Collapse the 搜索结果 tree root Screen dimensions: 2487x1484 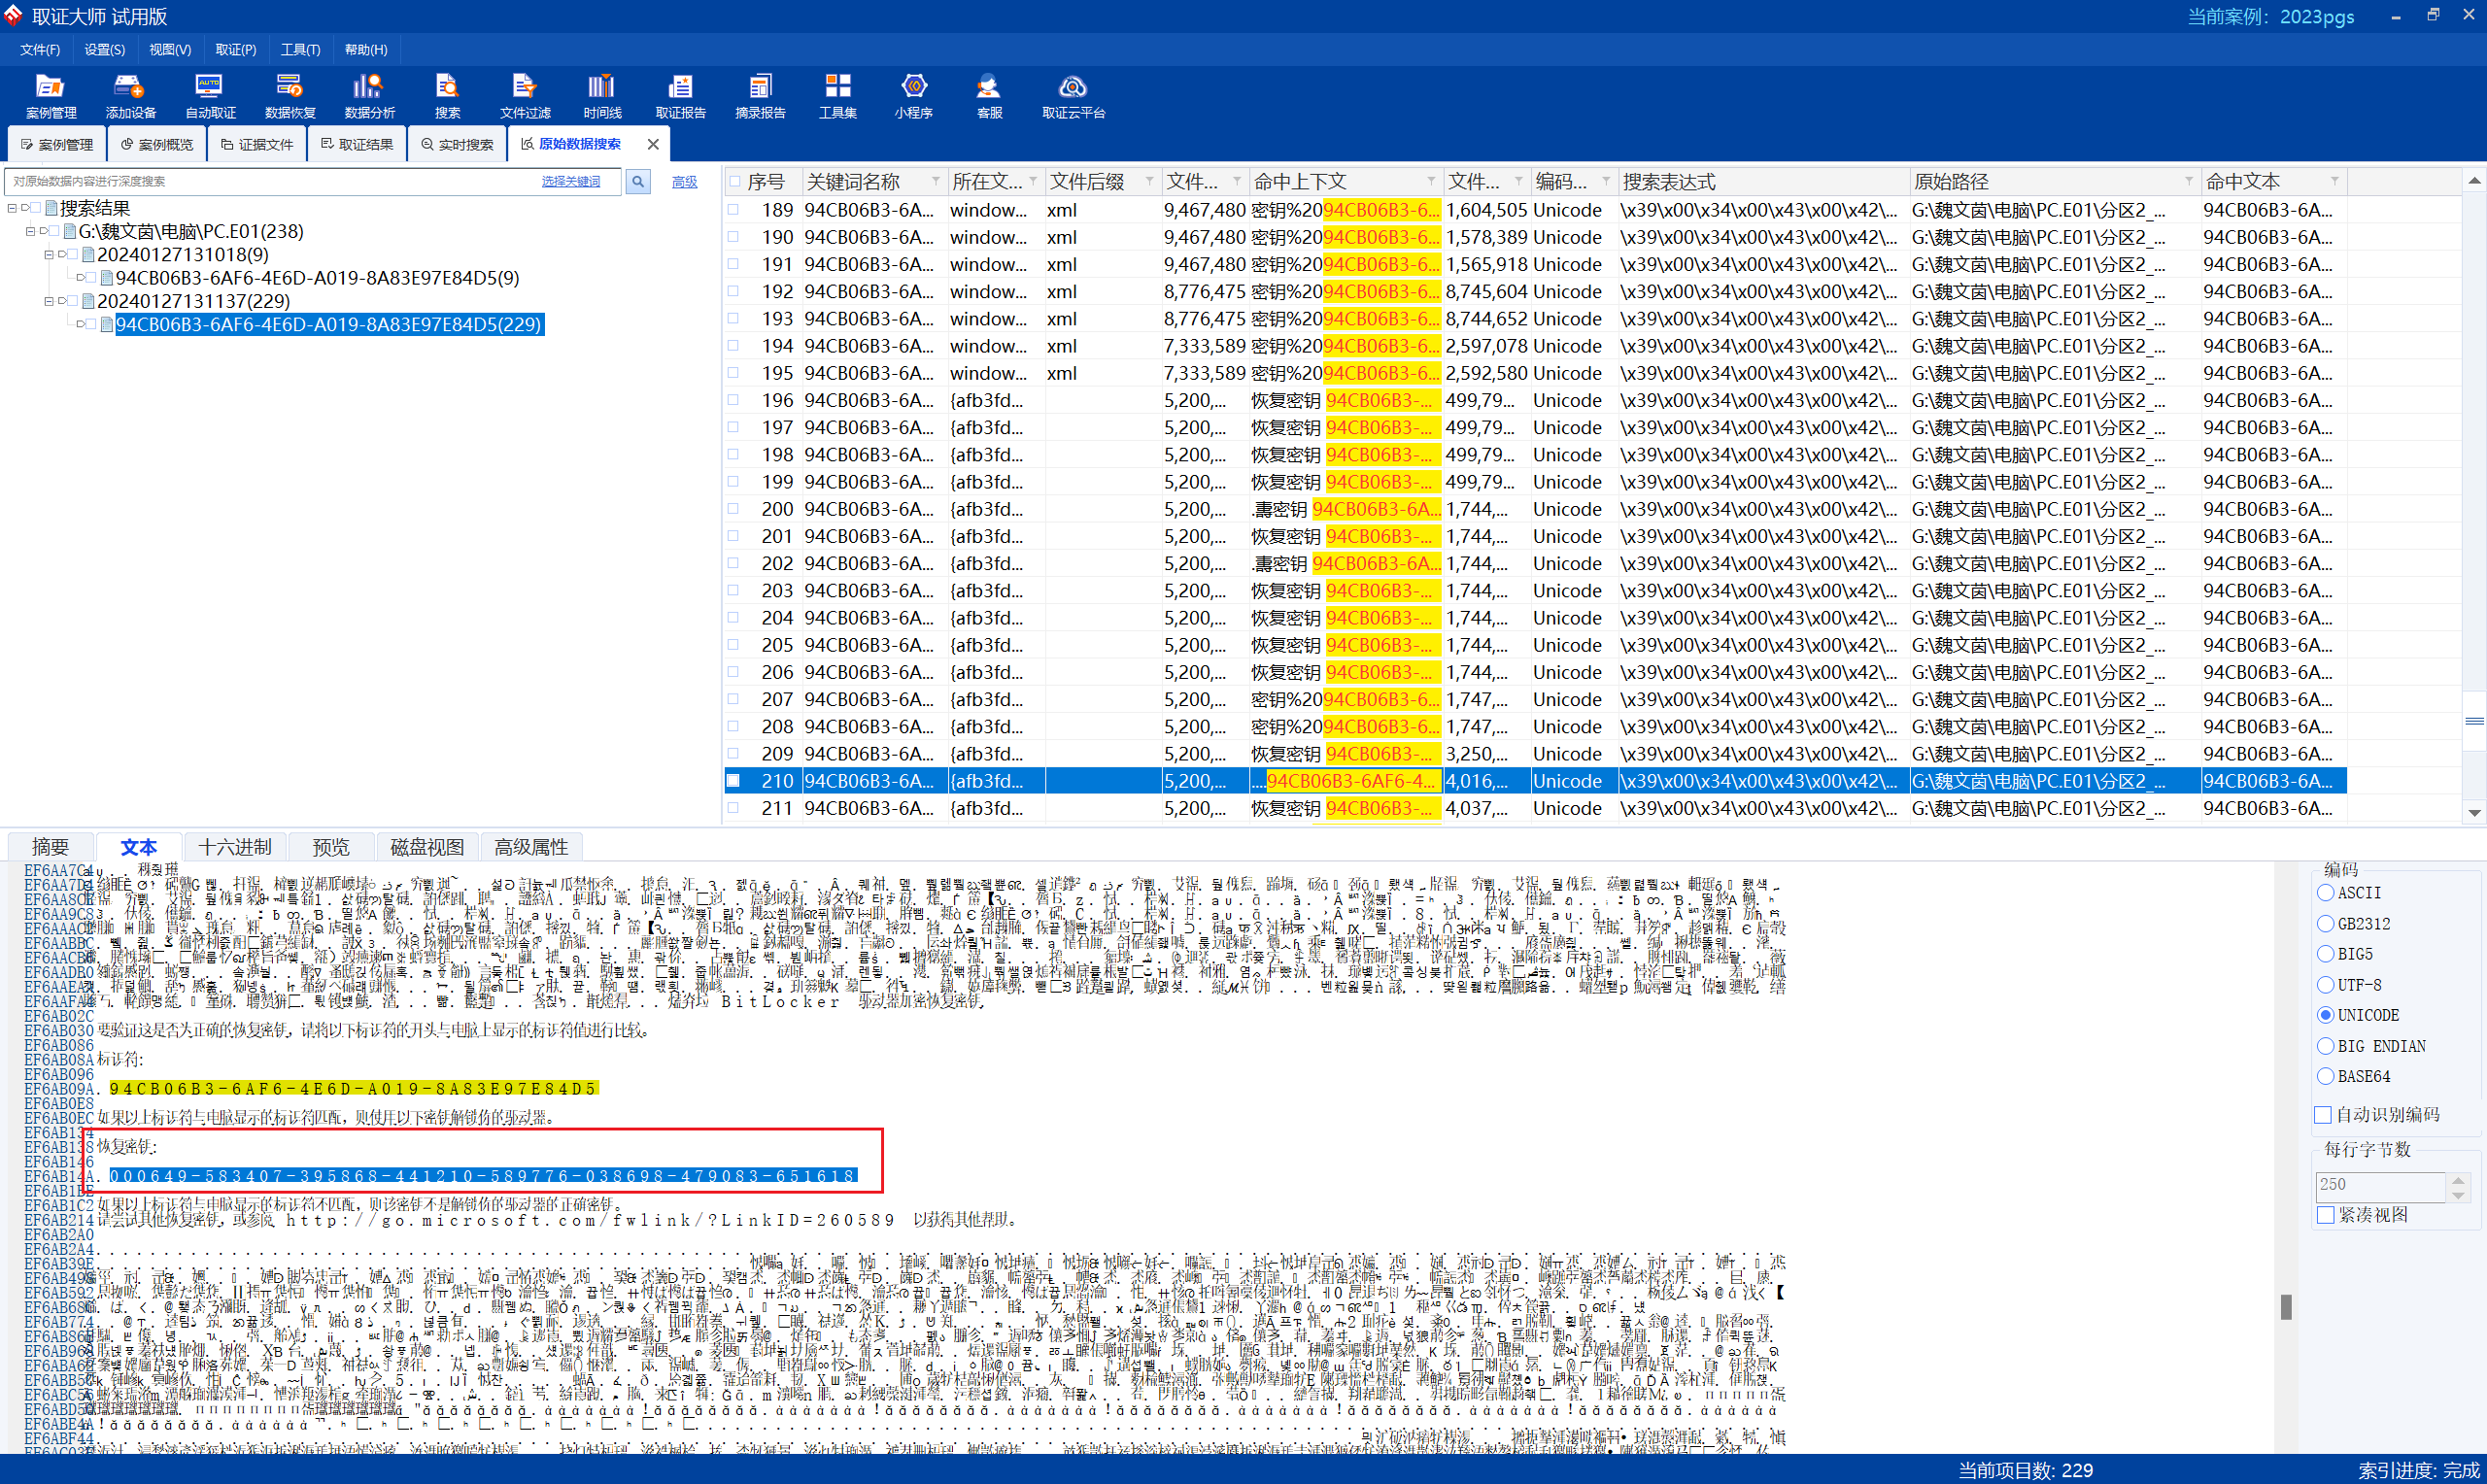pos(12,208)
